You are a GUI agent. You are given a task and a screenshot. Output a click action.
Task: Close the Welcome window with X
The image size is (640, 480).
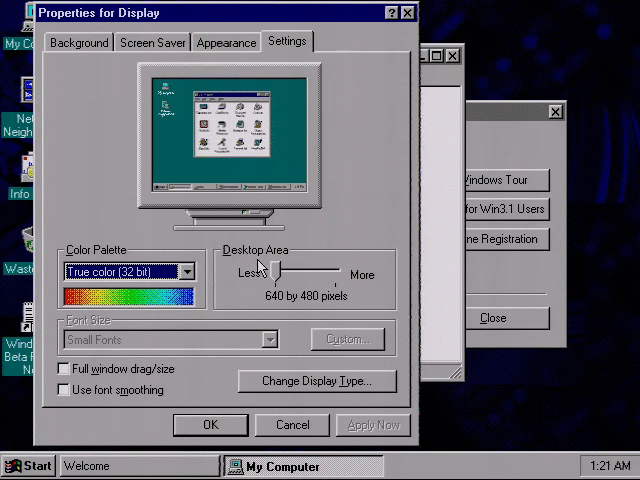pos(555,112)
